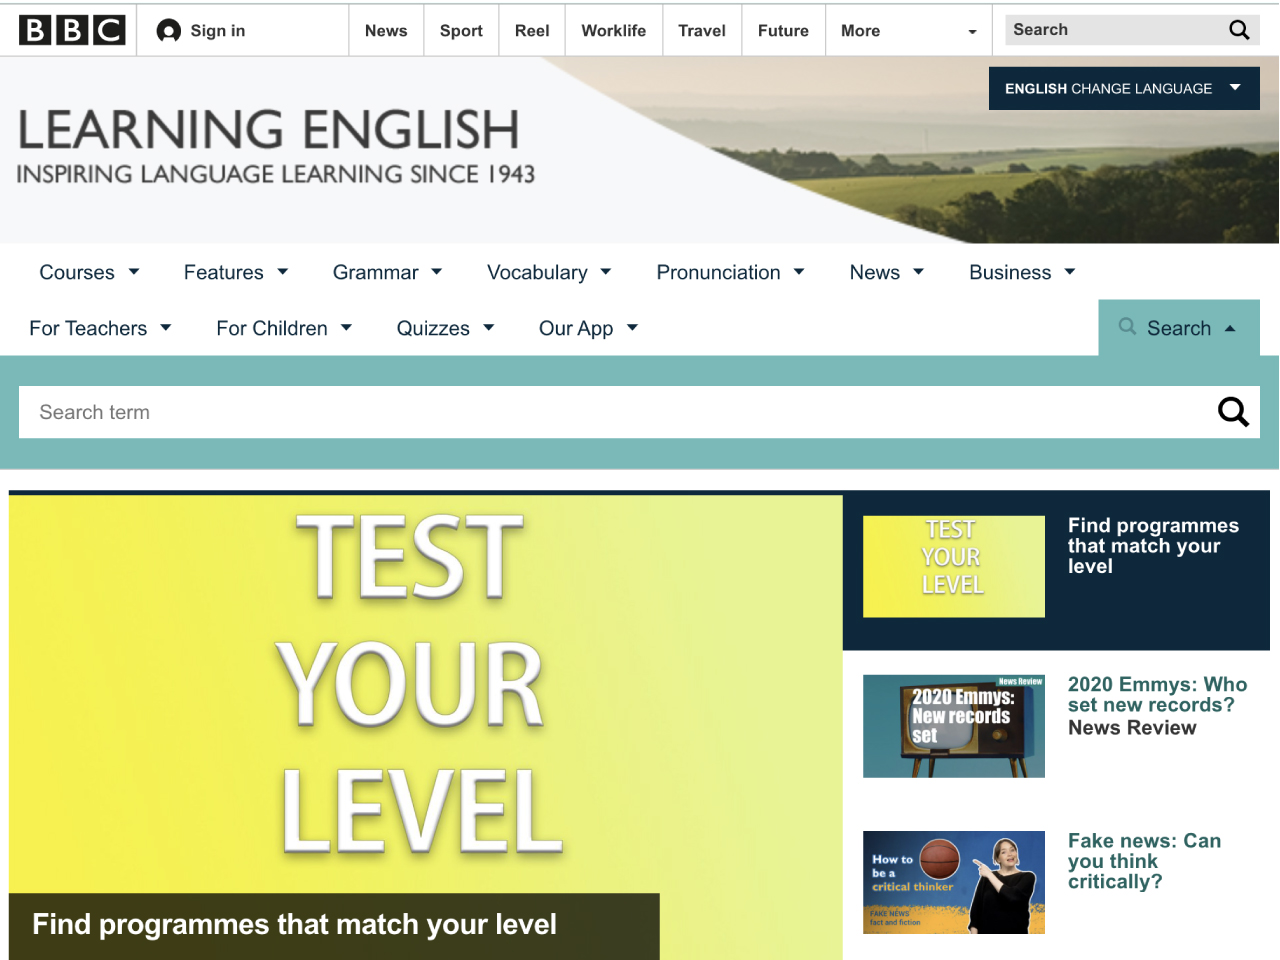Open the large Test Your Level banner
1280x960 pixels.
point(426,694)
